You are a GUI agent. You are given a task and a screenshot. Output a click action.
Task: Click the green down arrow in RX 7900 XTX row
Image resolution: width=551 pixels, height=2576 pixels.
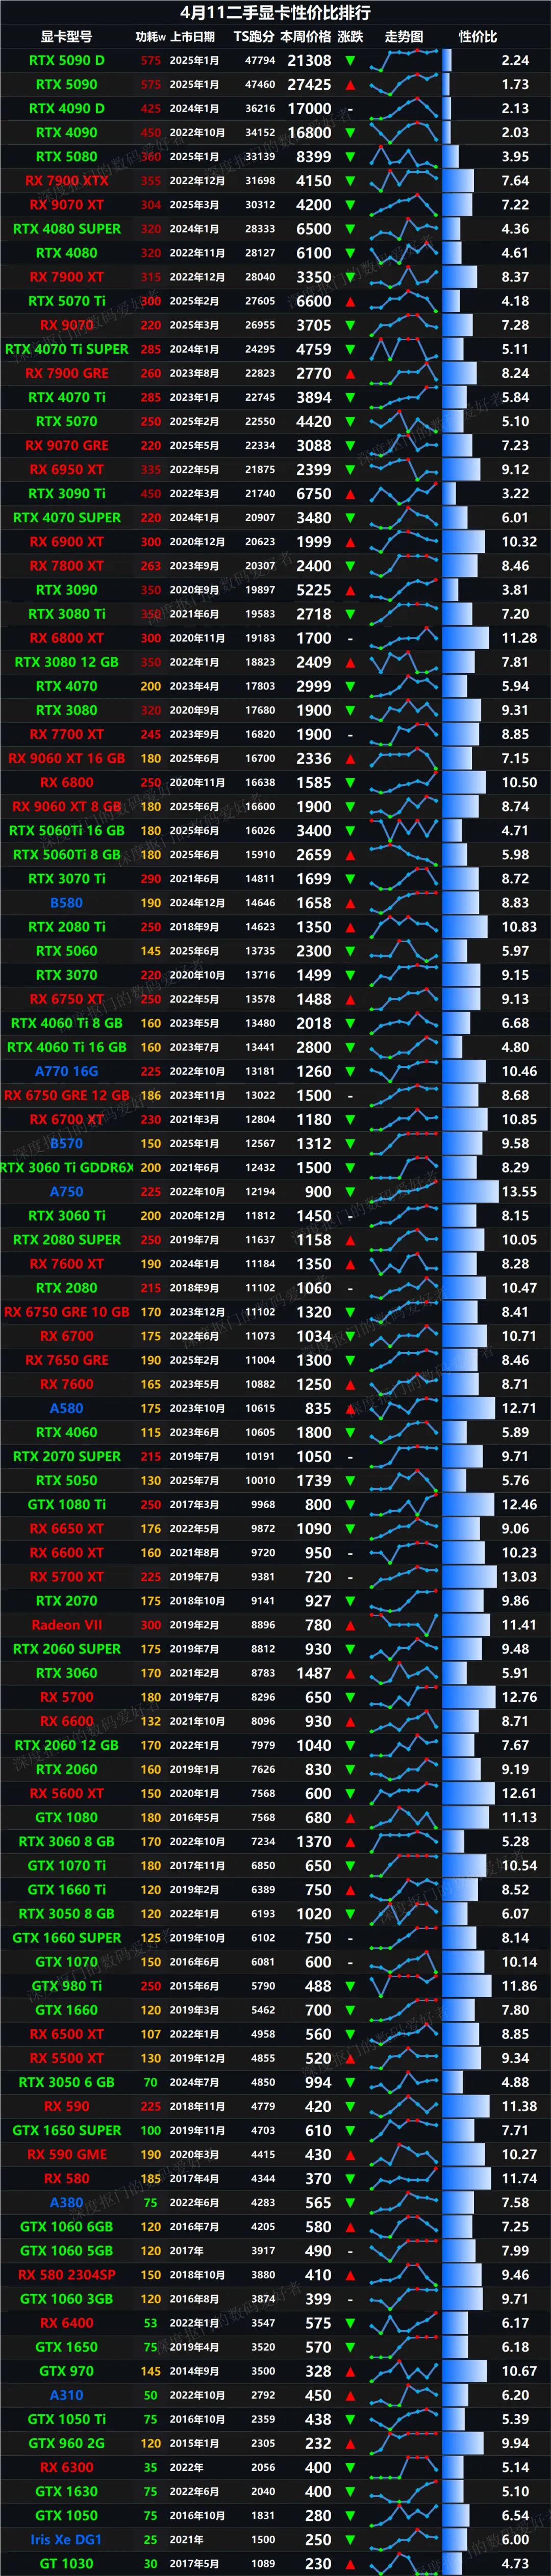(350, 181)
